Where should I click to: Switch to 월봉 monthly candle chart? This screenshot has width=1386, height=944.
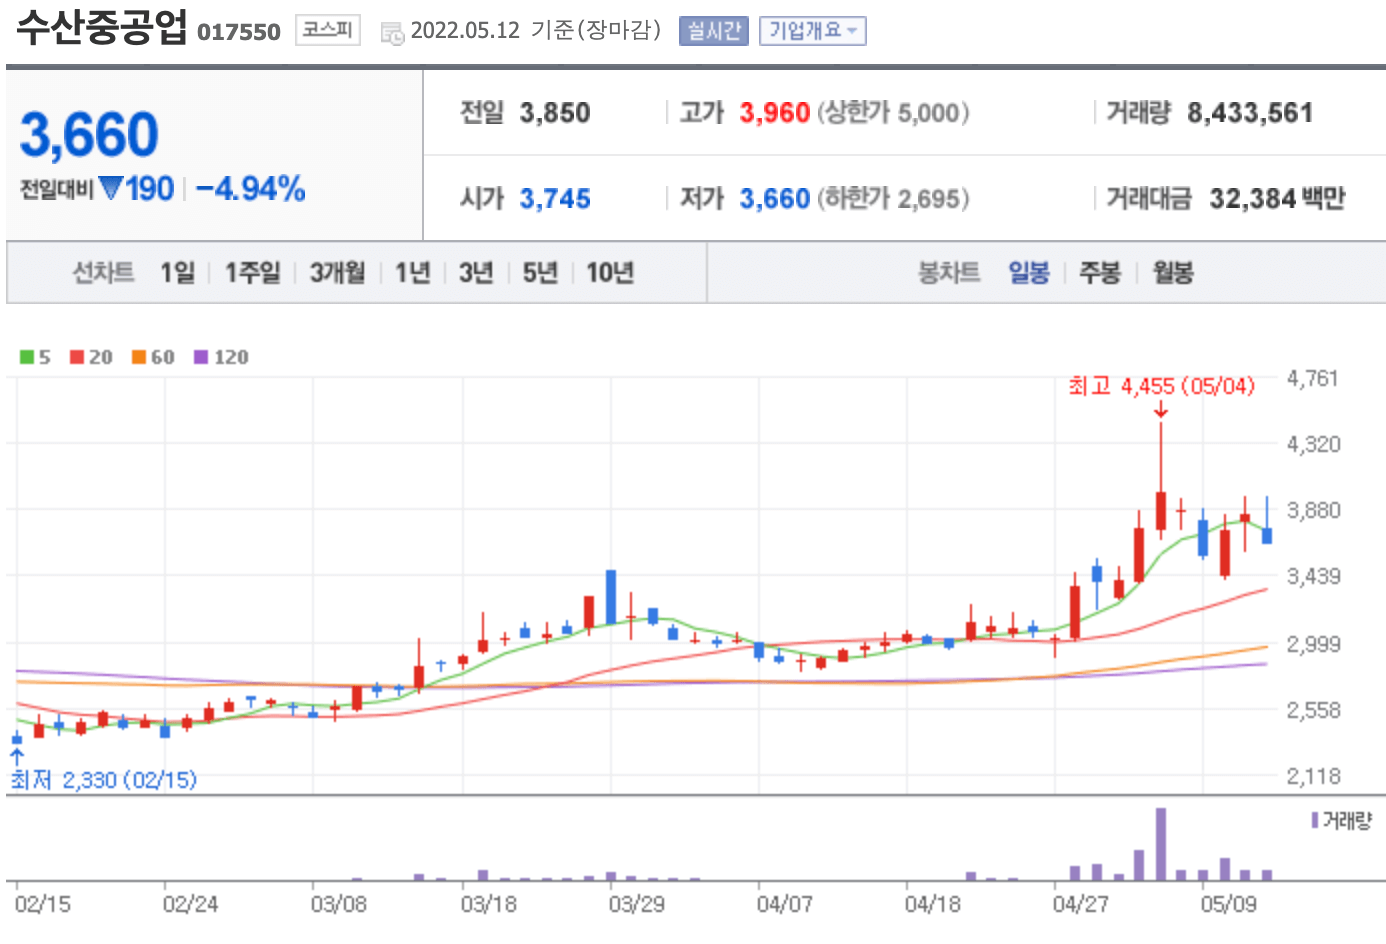click(1173, 272)
